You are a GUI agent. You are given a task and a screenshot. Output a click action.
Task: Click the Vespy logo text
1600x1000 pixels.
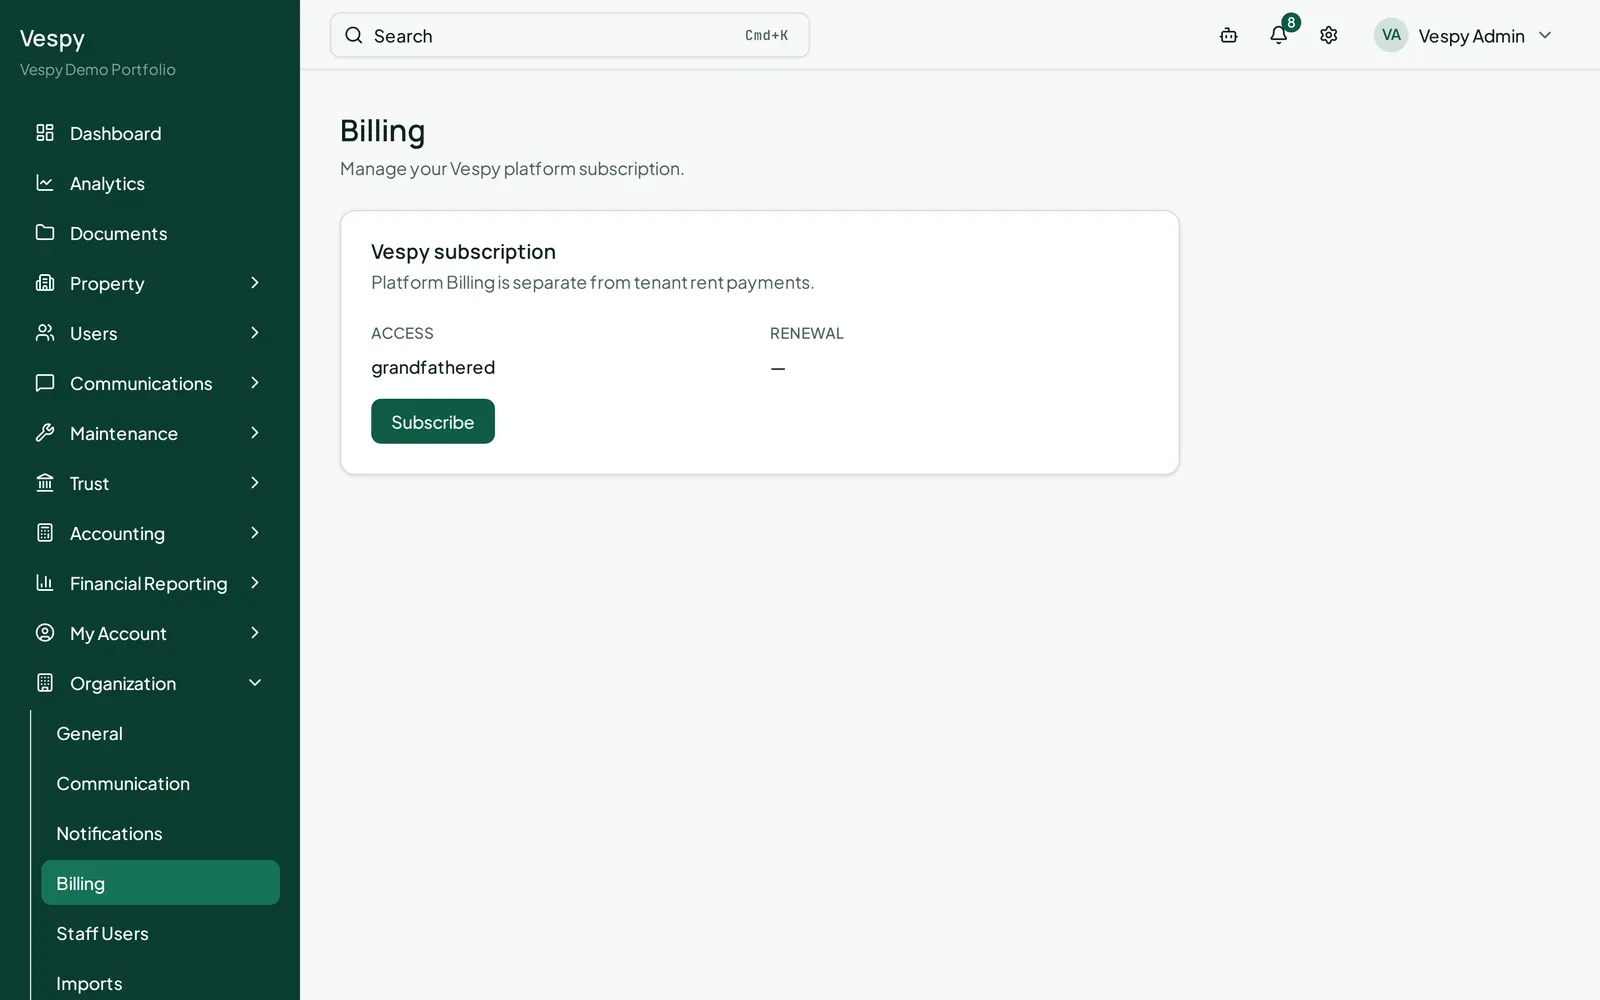pyautogui.click(x=52, y=39)
